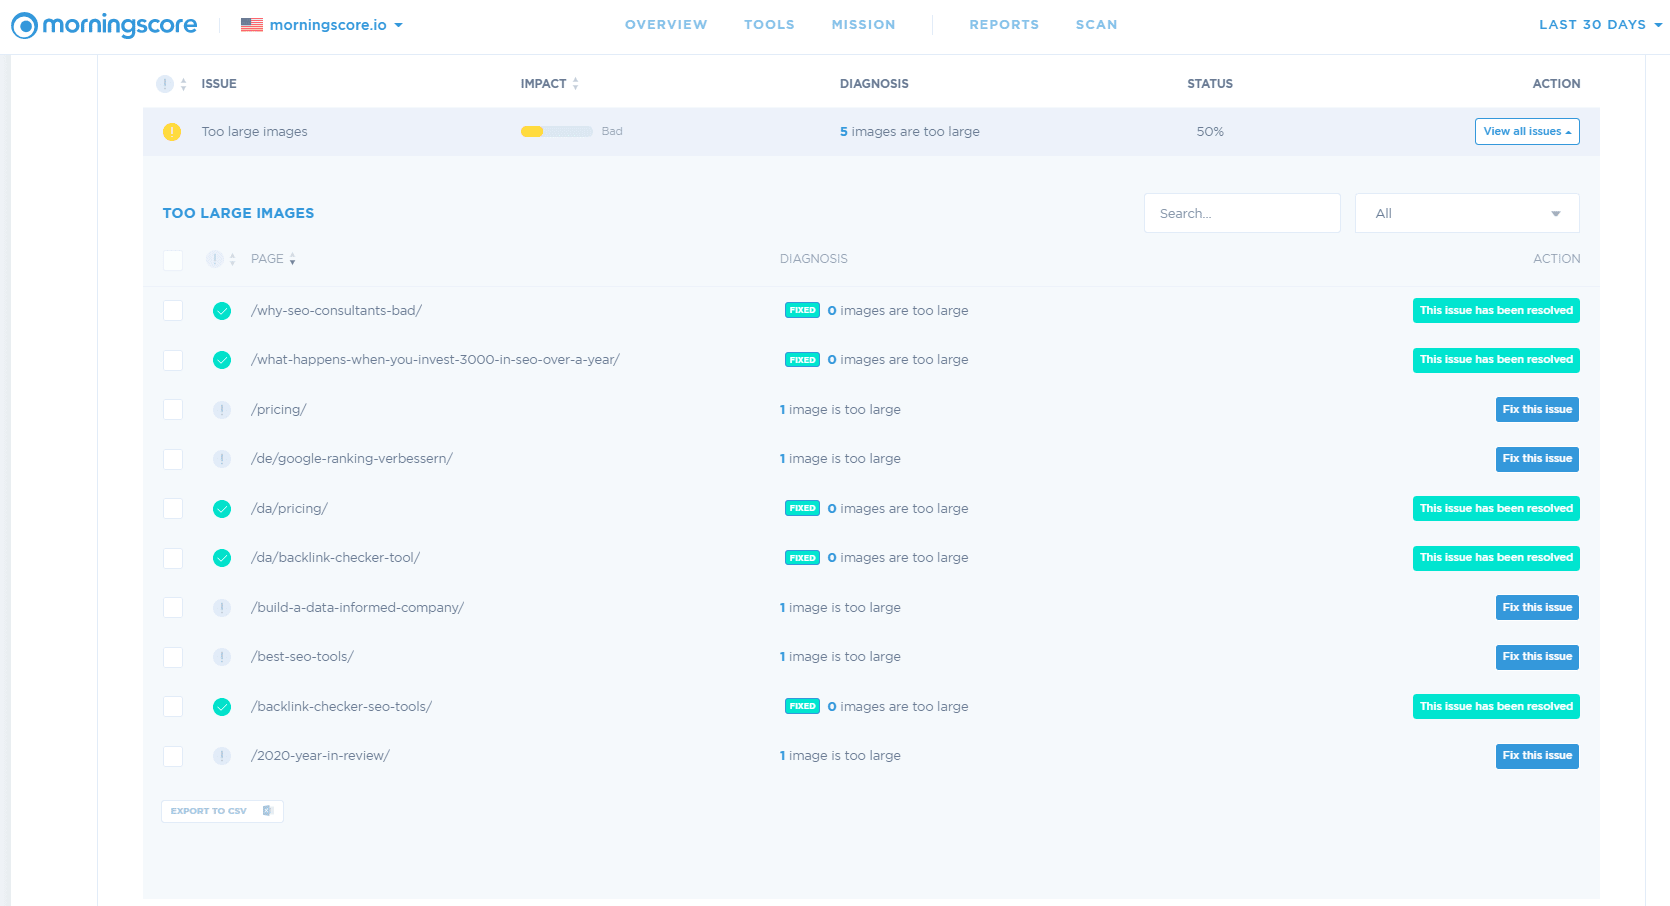
Task: Tick checkbox for /2020-year-in-review/
Action: 173,756
